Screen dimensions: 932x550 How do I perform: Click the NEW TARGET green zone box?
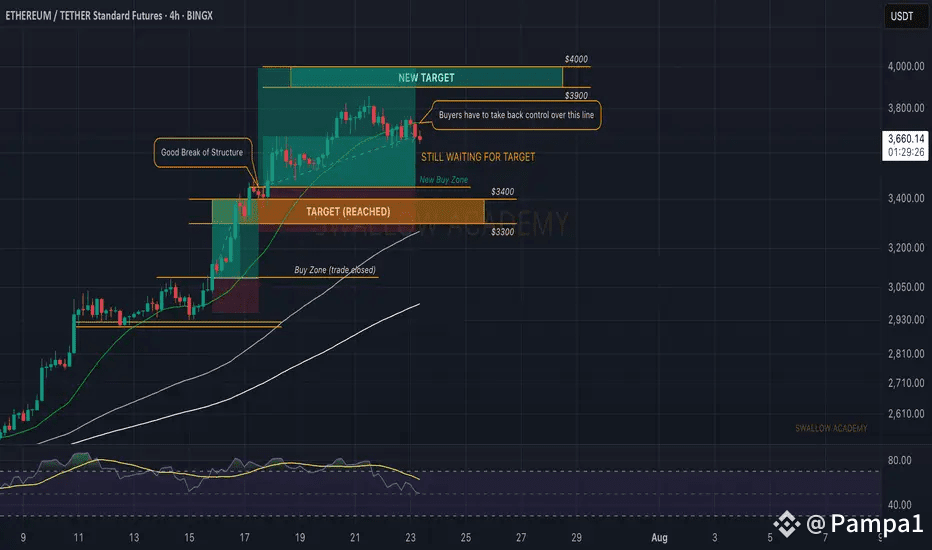[426, 77]
